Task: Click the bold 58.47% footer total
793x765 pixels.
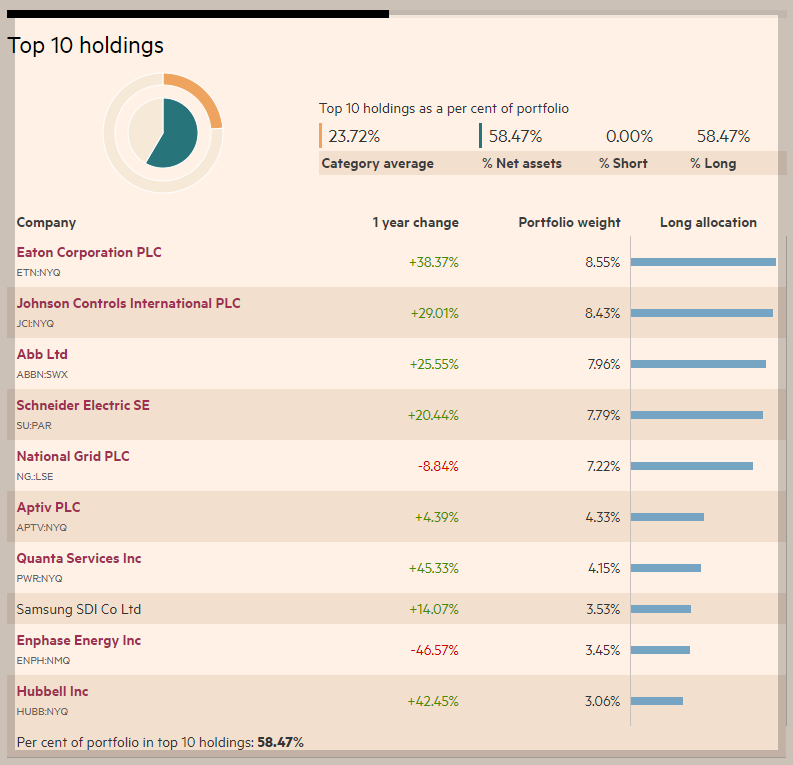Action: pyautogui.click(x=280, y=742)
